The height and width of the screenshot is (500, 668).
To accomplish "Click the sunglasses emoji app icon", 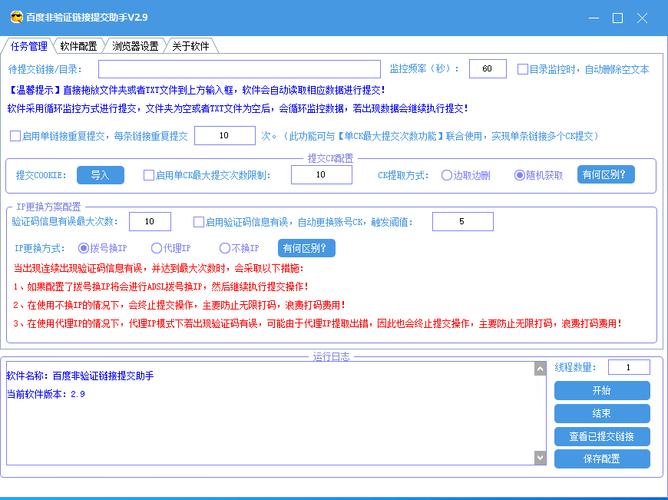I will click(x=16, y=17).
